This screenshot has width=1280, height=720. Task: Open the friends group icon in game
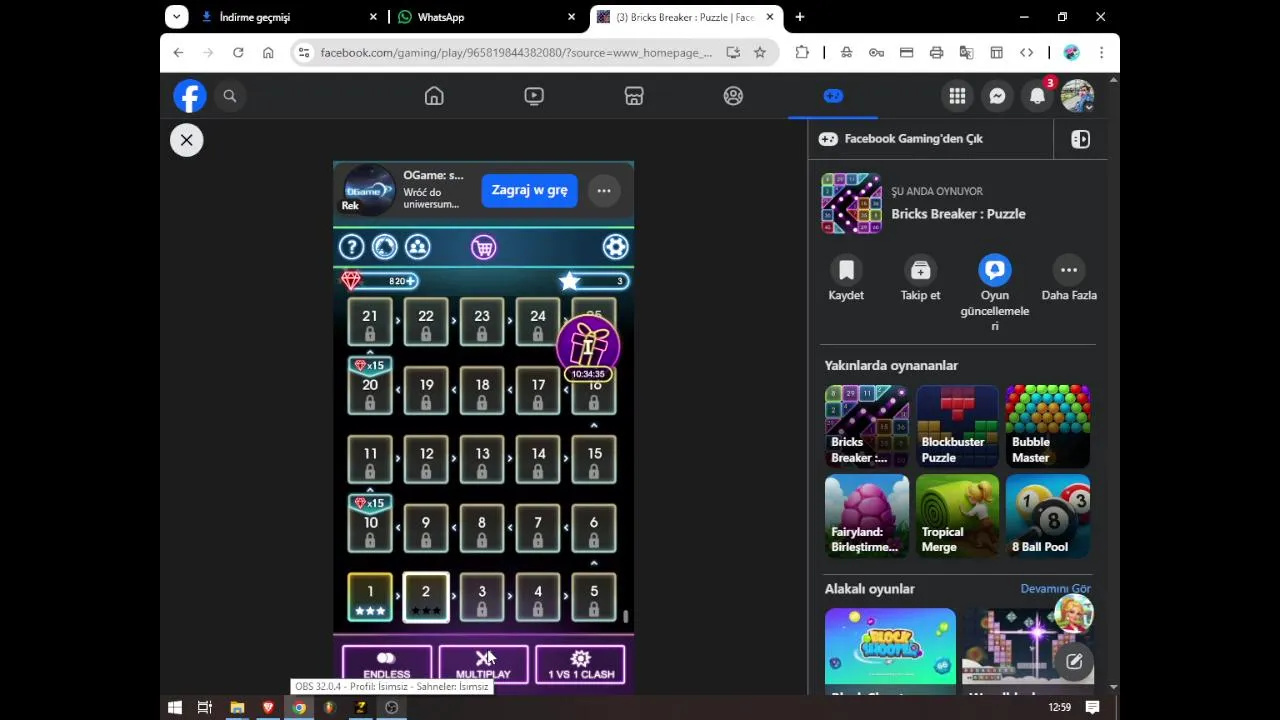pos(417,247)
